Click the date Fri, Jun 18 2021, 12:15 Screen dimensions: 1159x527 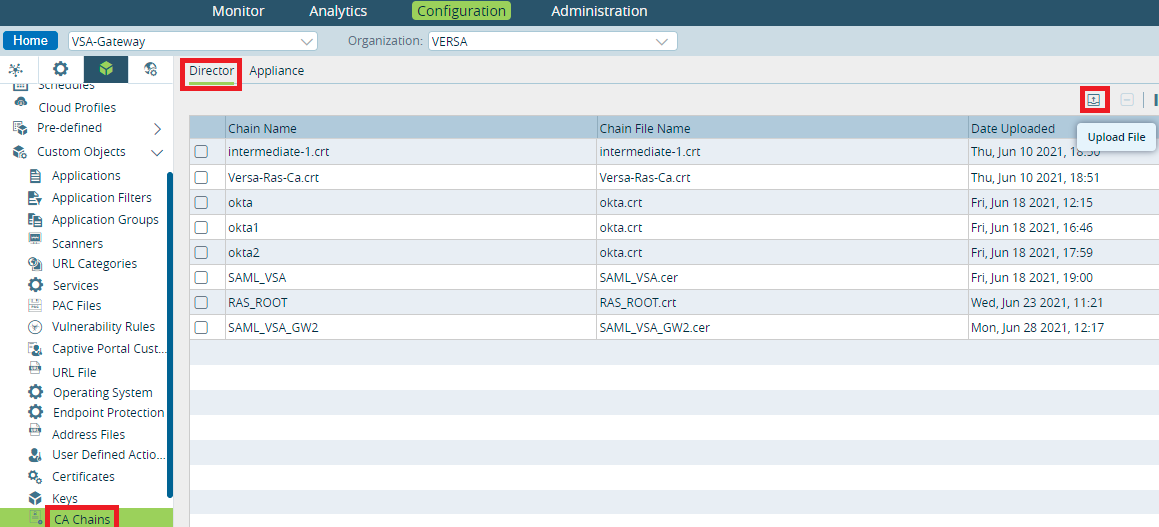[x=1032, y=203]
